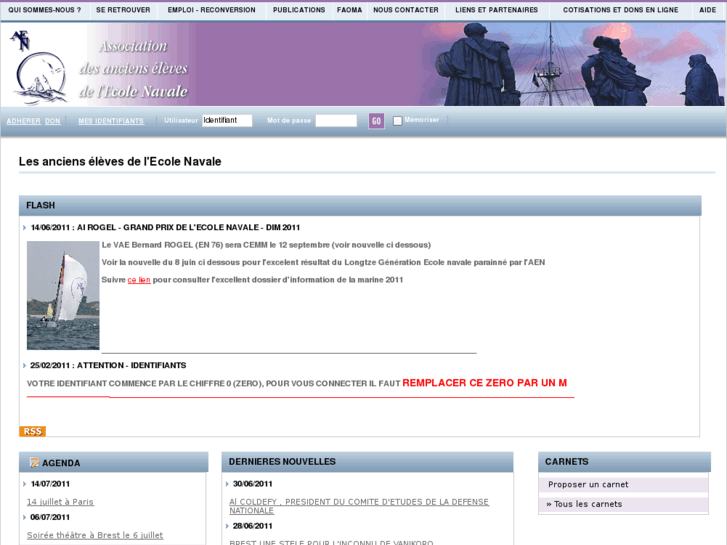Click the ADHERER link
Viewport: 727px width, 545px height.
(x=24, y=121)
